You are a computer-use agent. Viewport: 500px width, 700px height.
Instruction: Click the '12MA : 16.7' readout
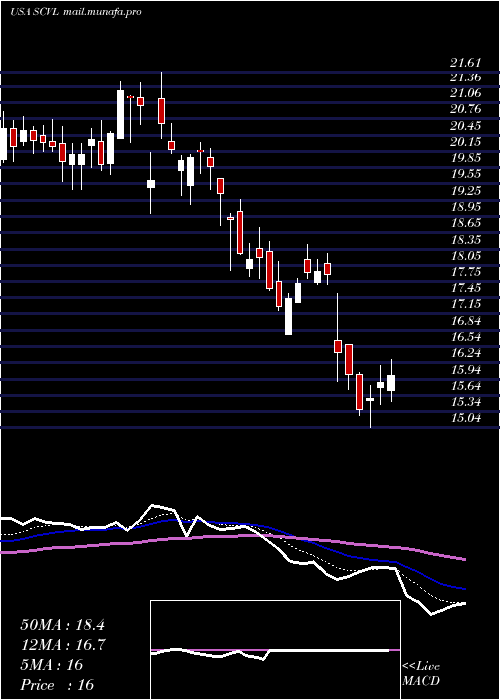click(62, 645)
